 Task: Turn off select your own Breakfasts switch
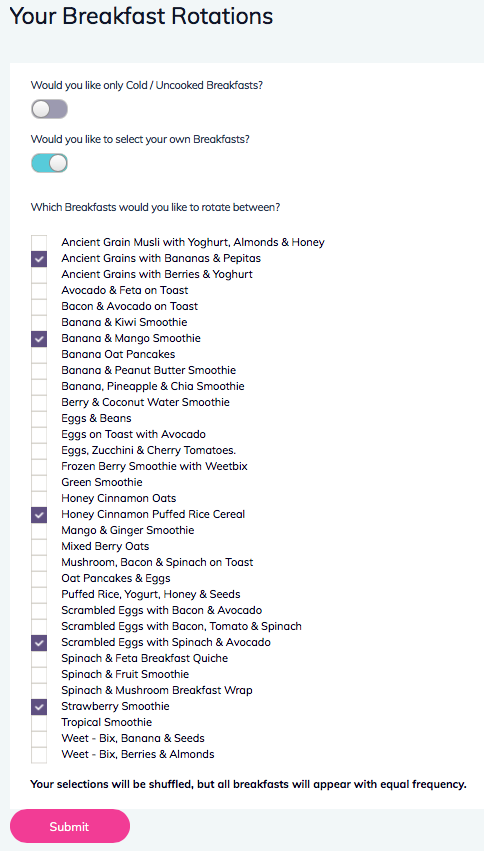tap(49, 163)
